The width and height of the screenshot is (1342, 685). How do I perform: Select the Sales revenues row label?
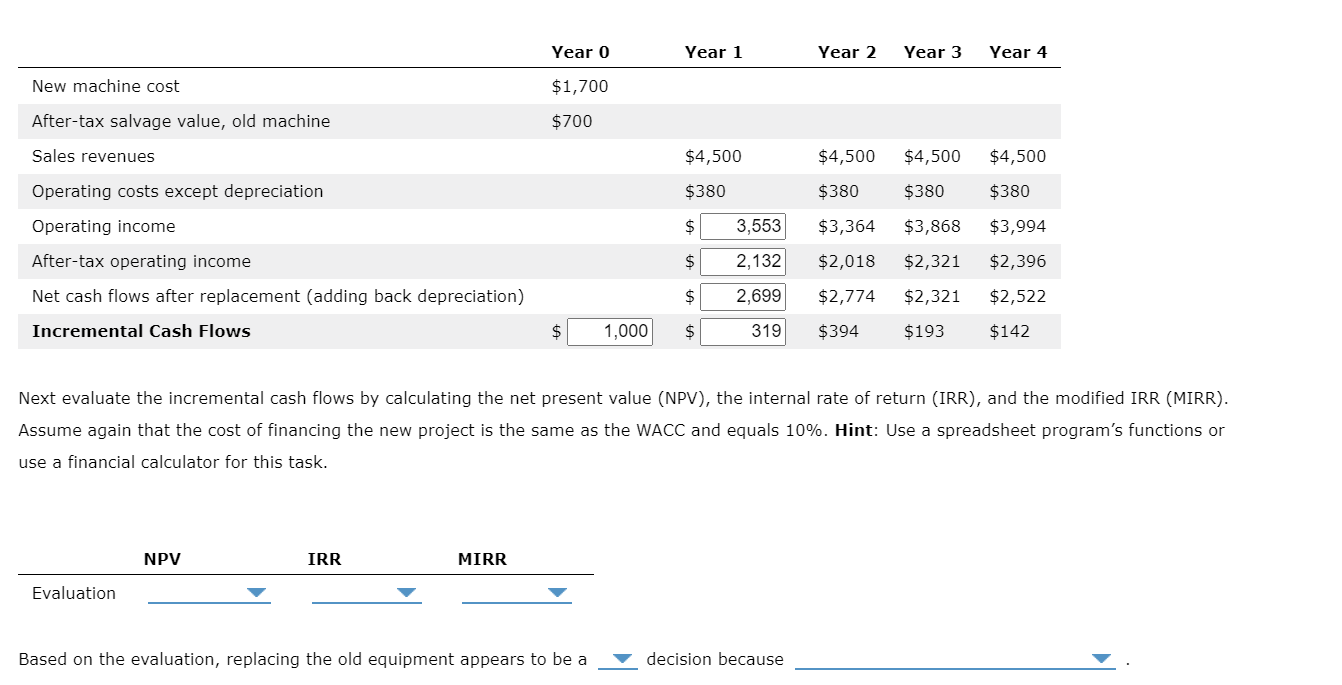coord(94,156)
